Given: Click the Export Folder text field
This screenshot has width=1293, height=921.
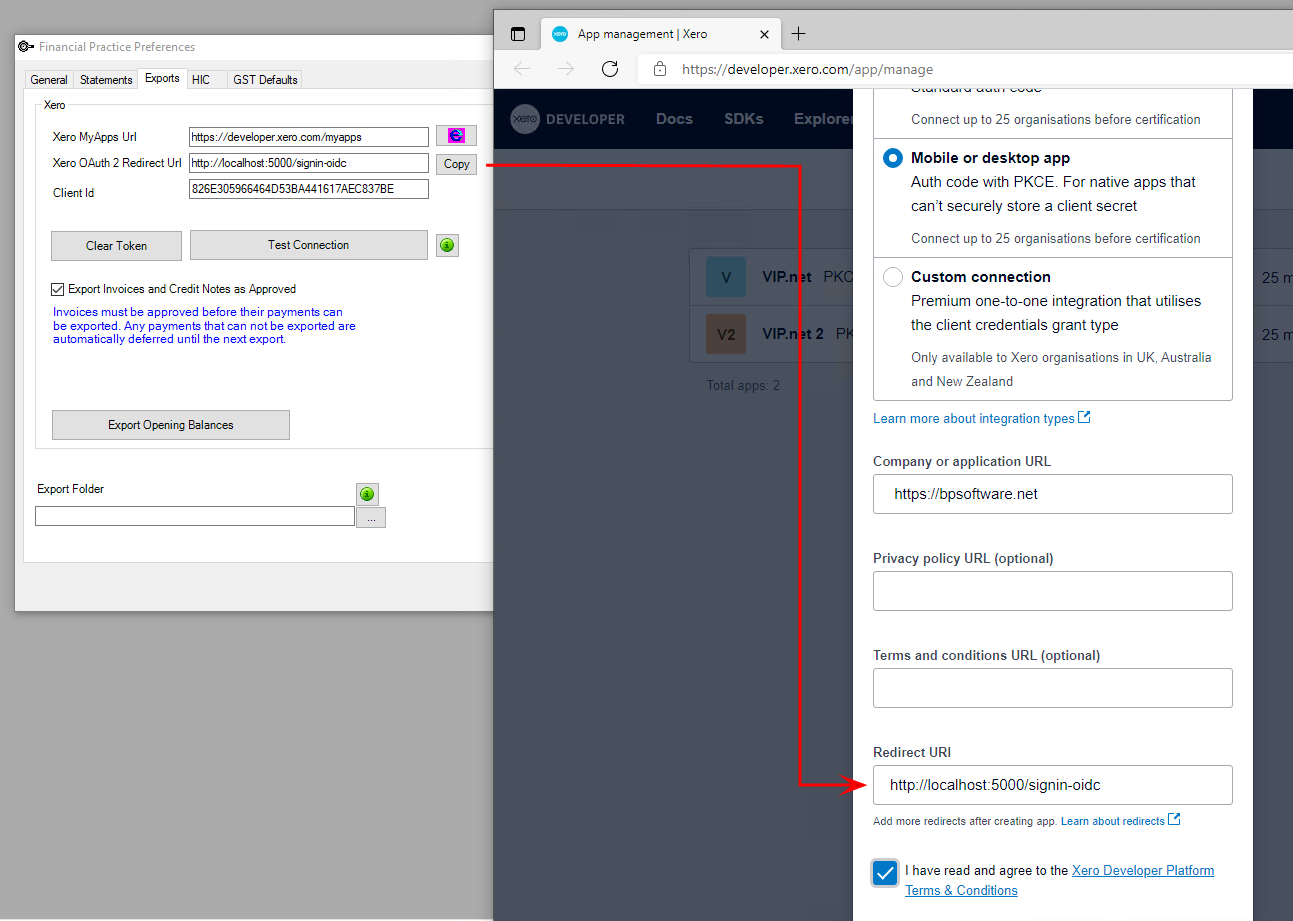Looking at the screenshot, I should (x=195, y=516).
